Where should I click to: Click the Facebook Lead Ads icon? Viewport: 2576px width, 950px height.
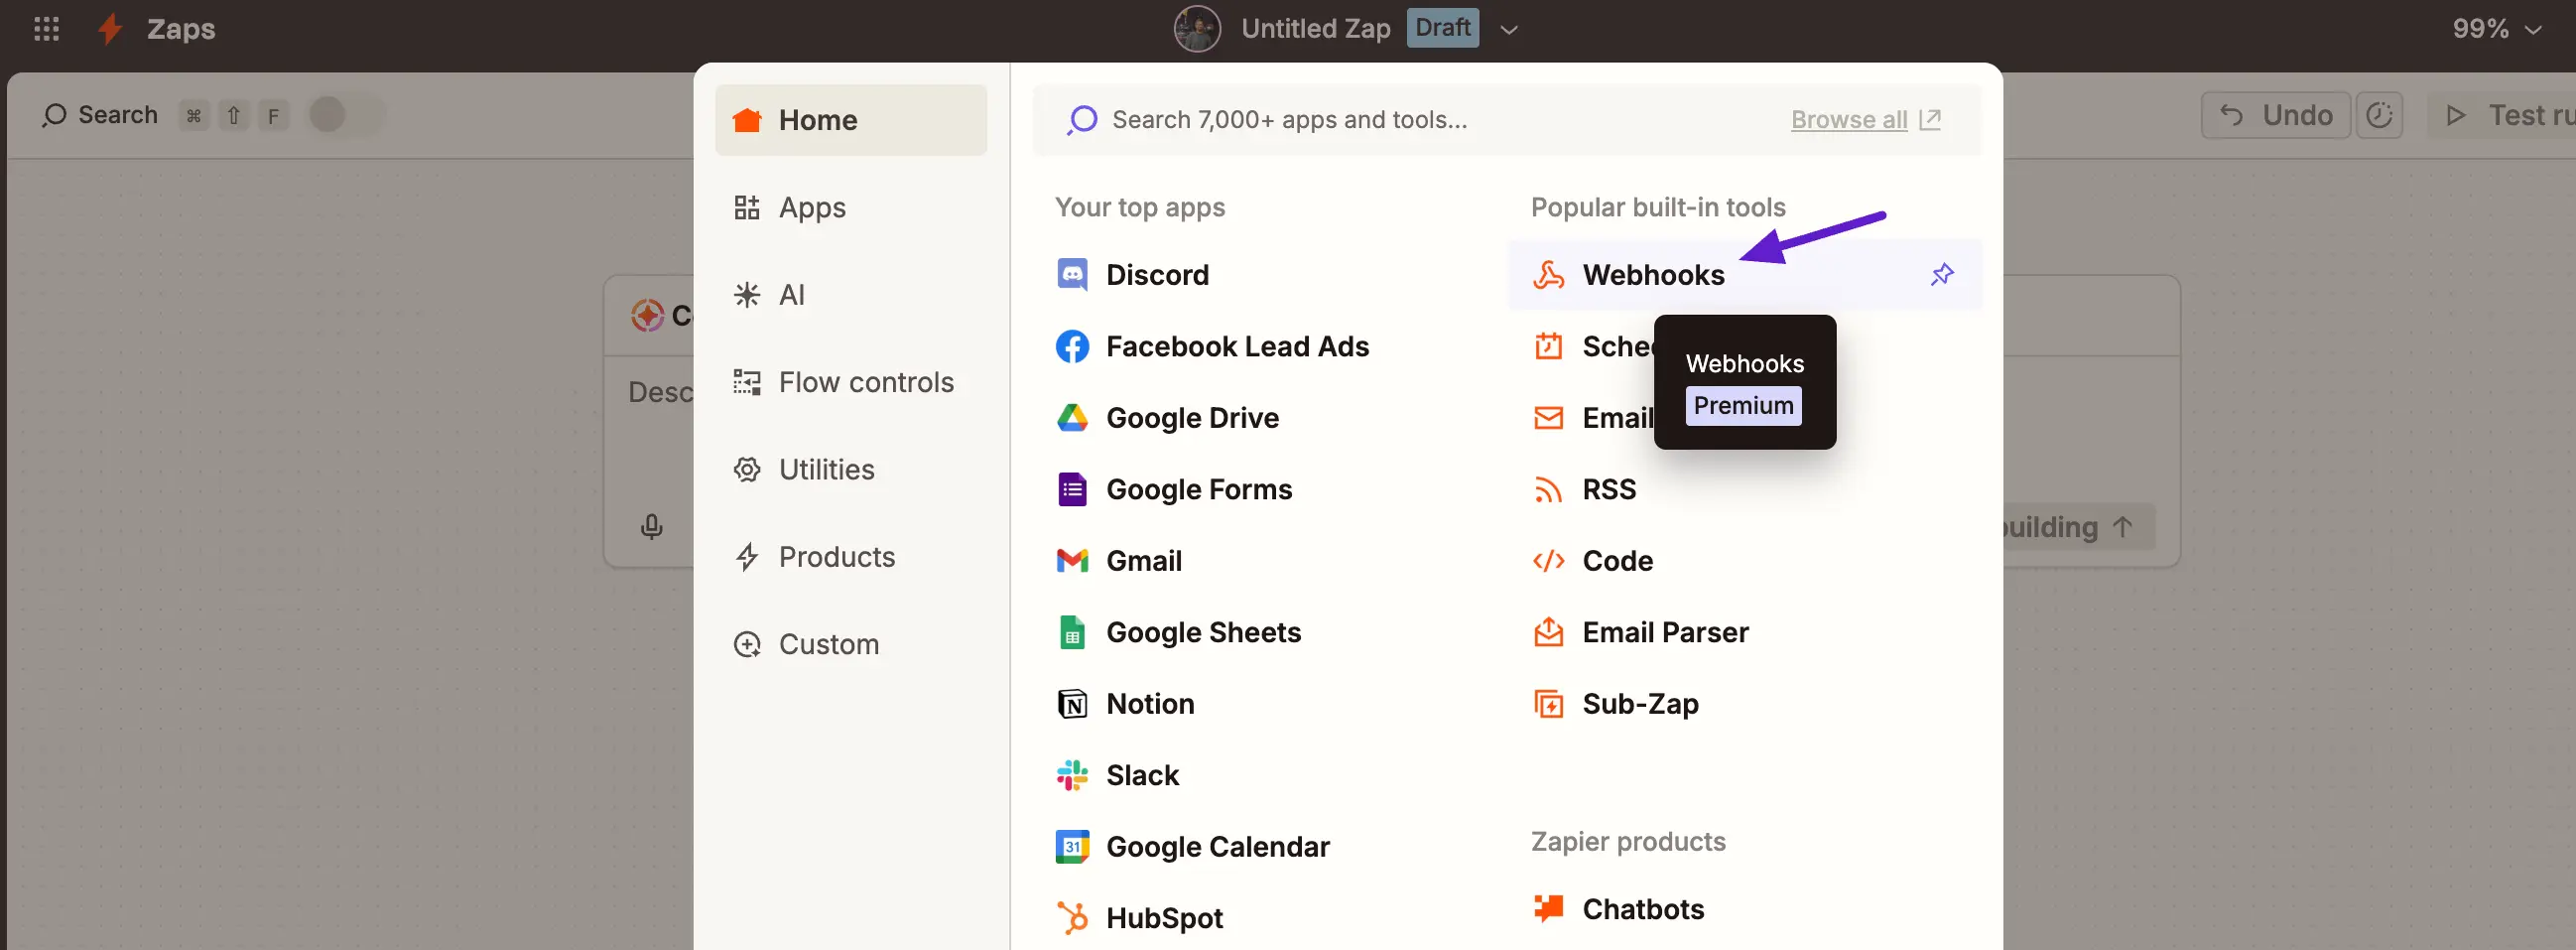(1072, 346)
